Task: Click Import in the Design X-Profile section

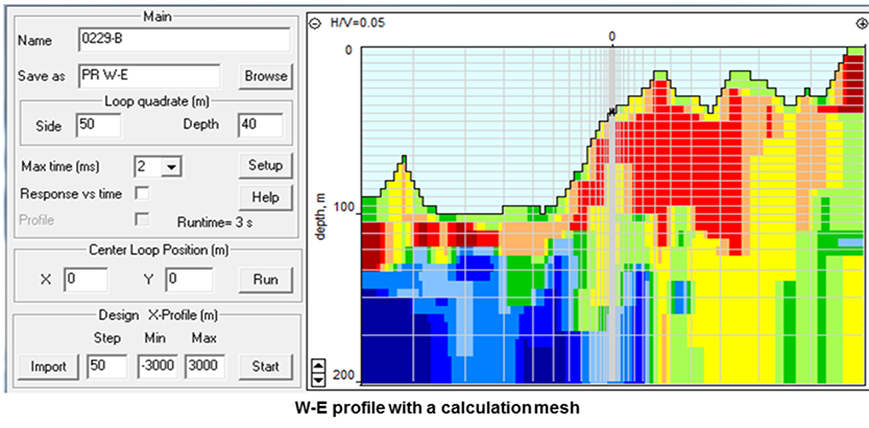Action: (46, 366)
